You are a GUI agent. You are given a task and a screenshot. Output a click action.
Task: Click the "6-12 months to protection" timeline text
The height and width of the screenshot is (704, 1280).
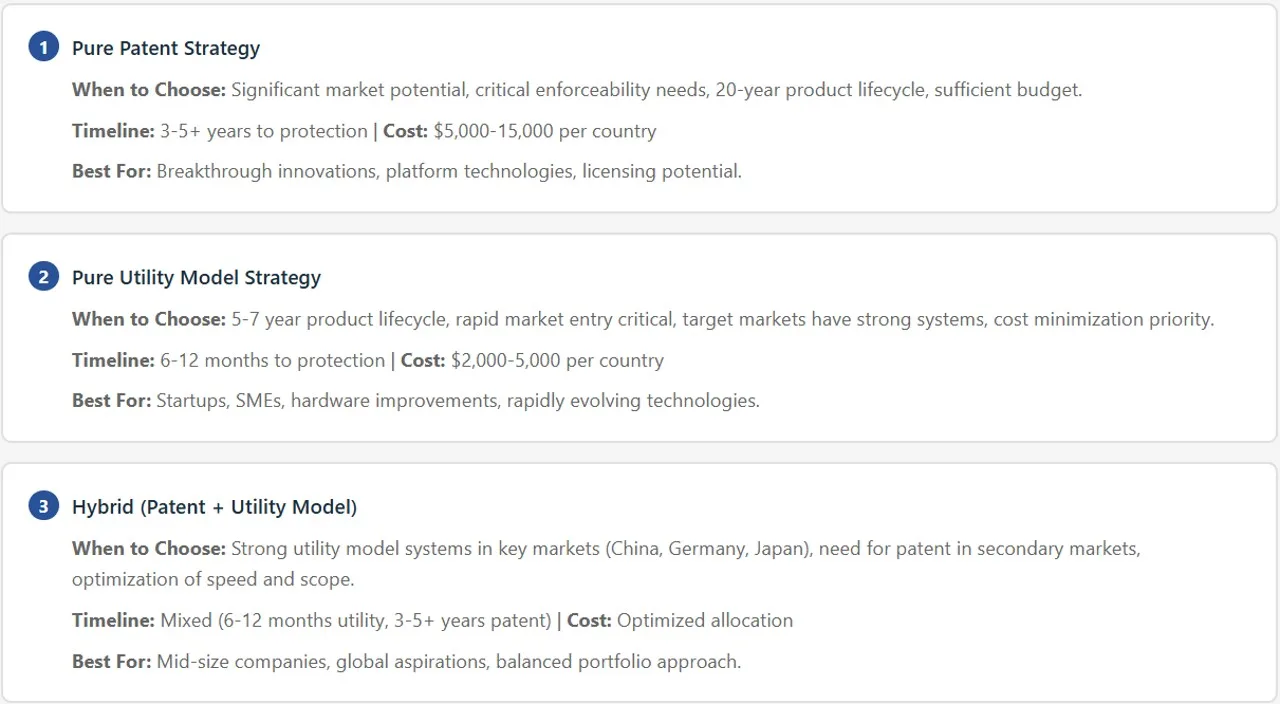click(x=272, y=361)
